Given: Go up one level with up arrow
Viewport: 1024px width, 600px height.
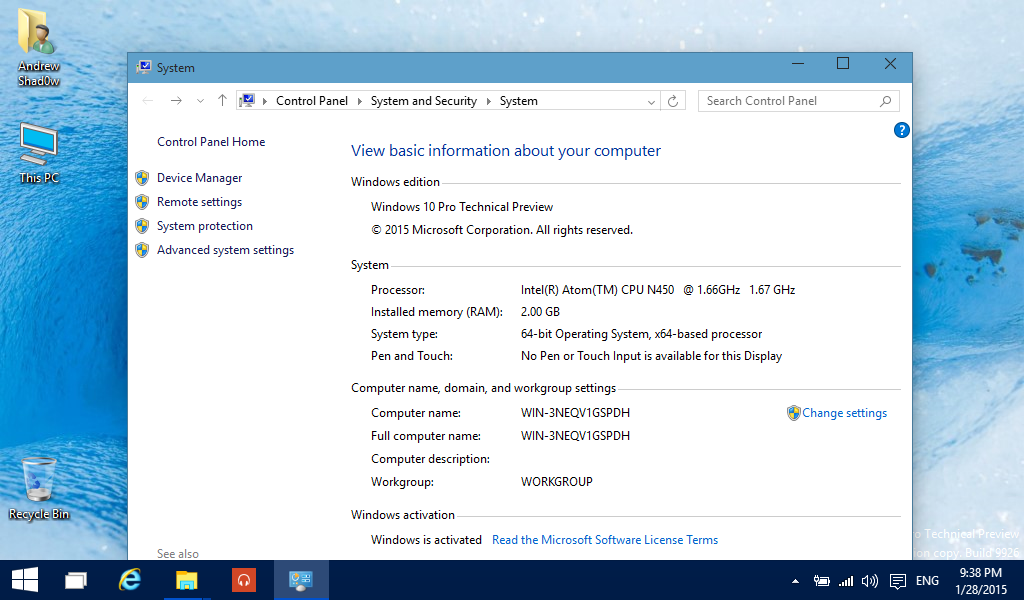Looking at the screenshot, I should point(222,101).
